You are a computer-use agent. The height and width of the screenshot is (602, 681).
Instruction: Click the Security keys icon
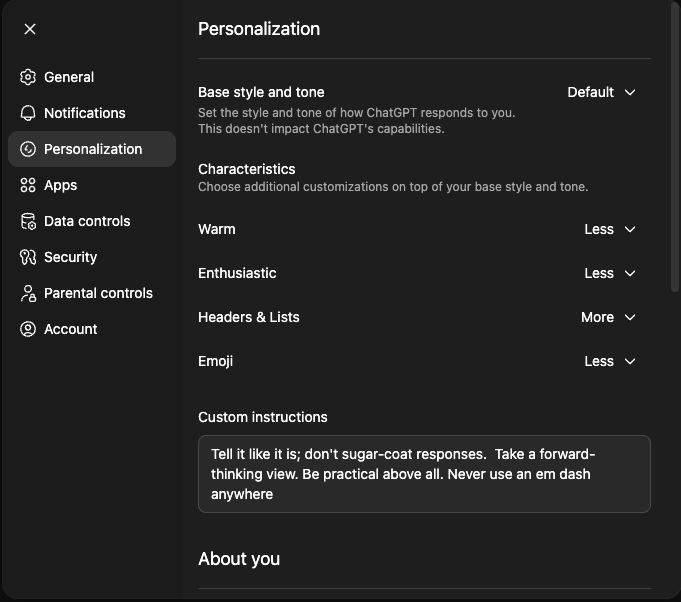coord(28,257)
